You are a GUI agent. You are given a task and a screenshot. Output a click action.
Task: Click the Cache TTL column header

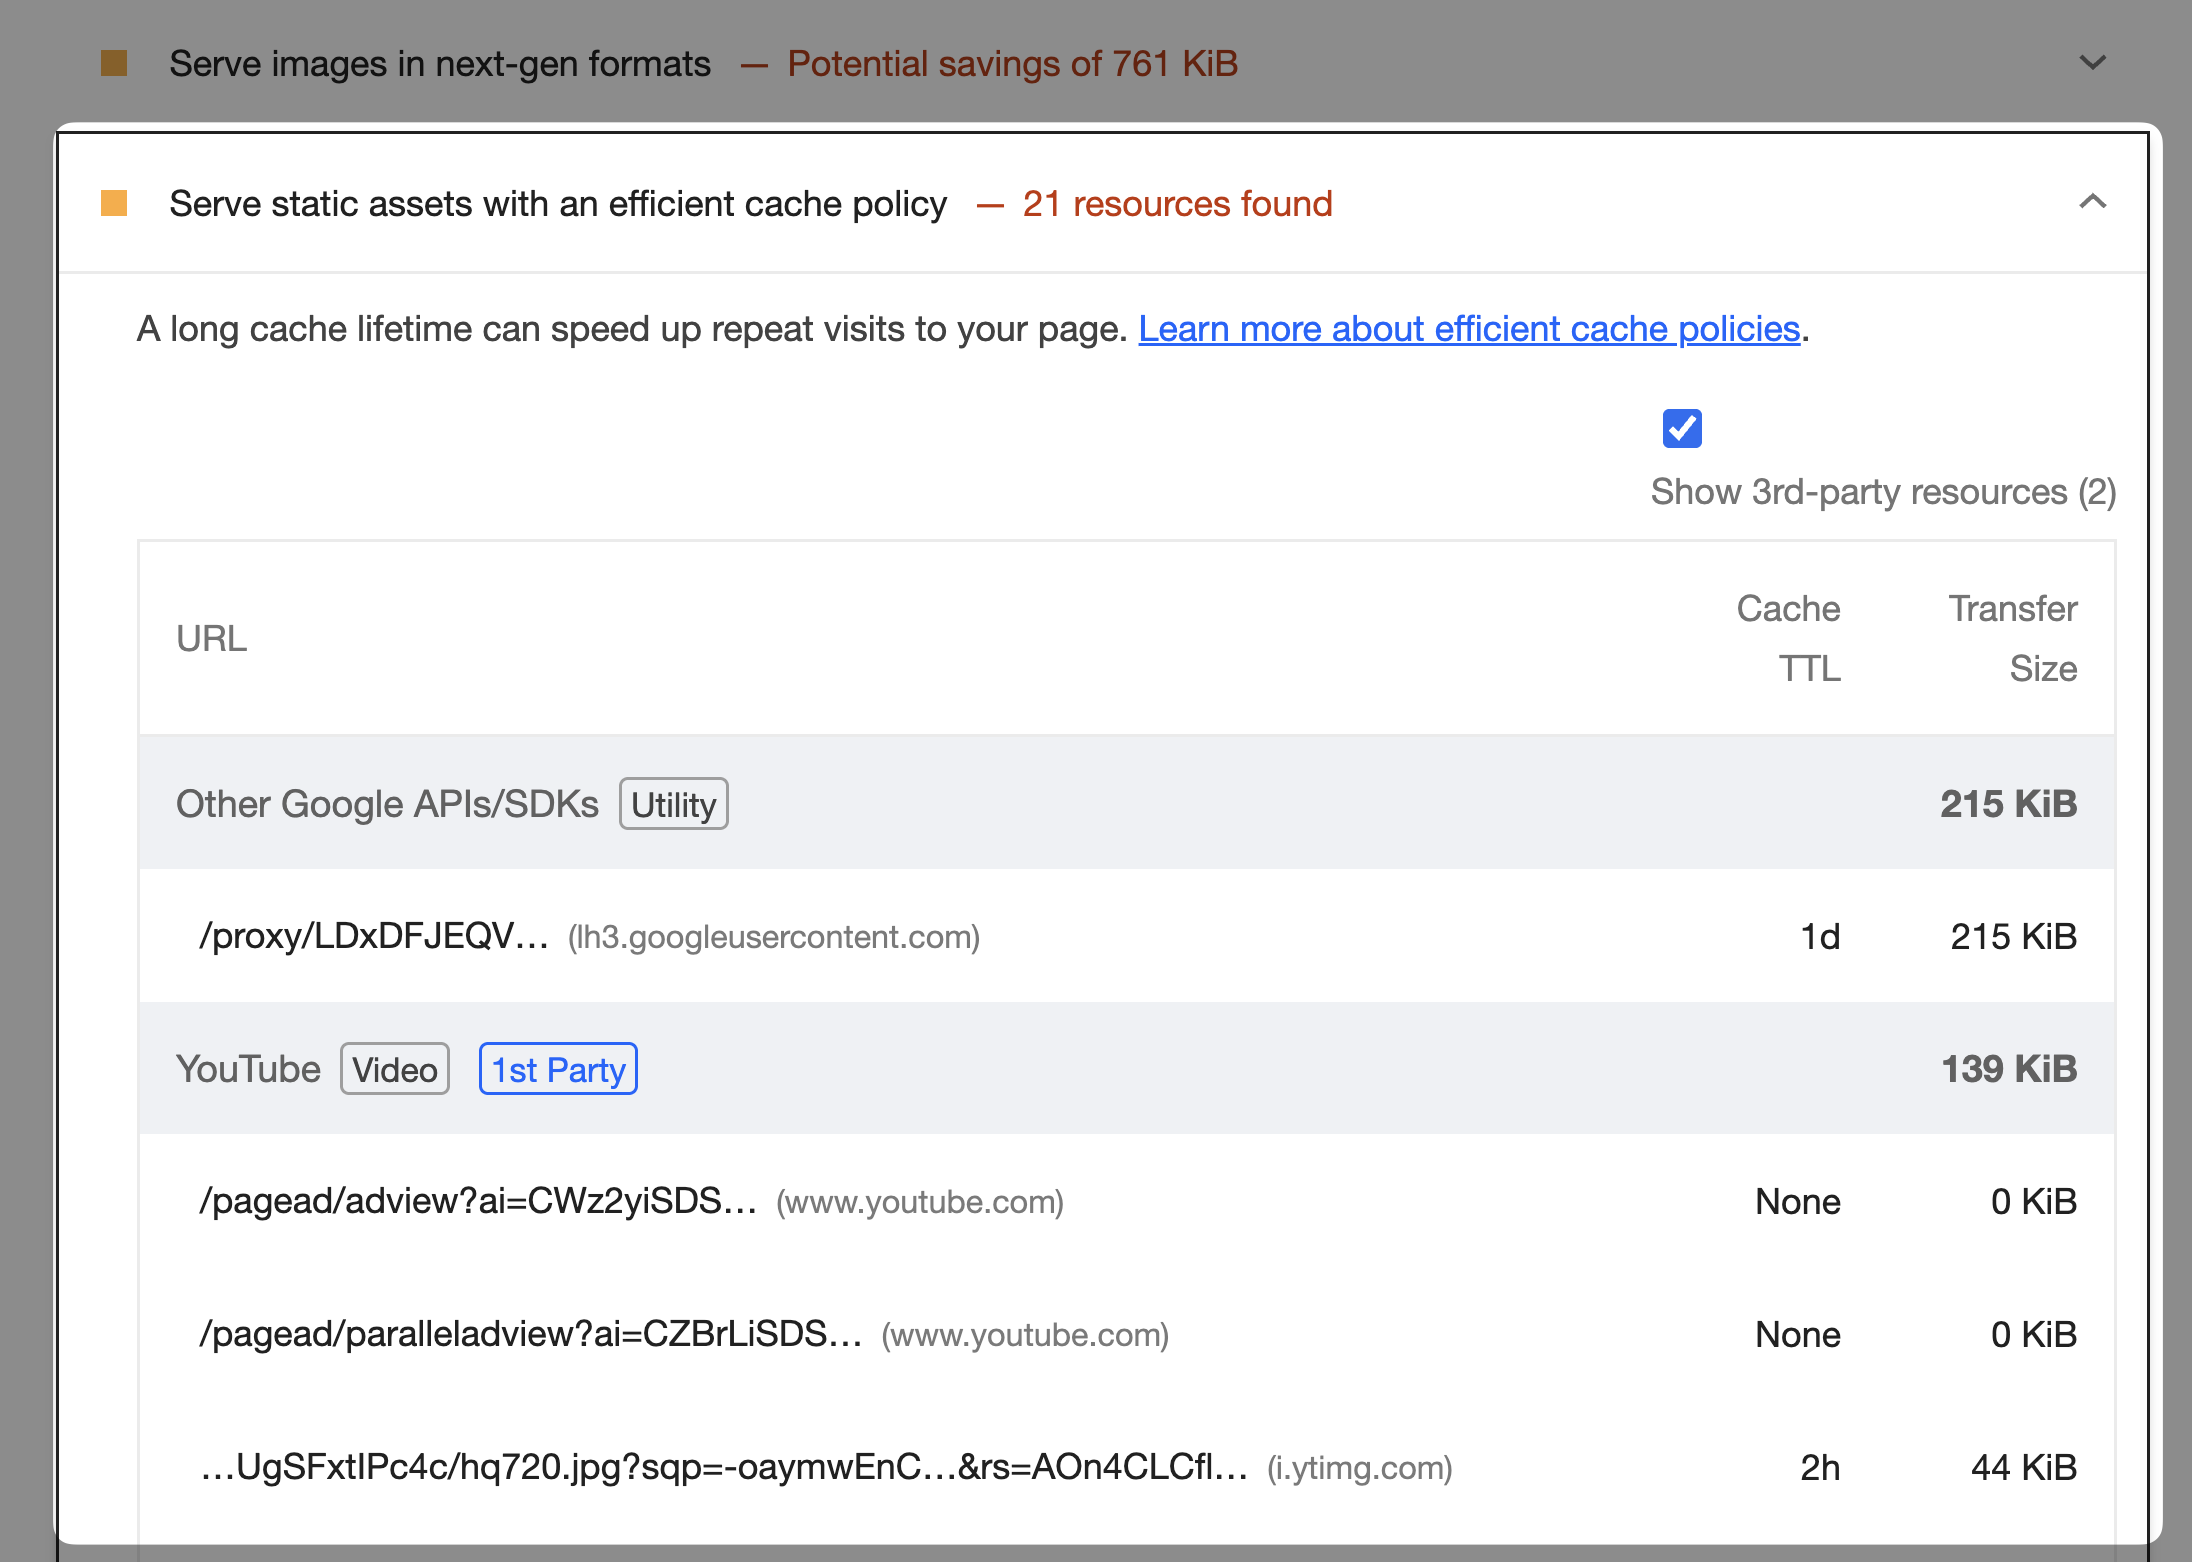1788,638
